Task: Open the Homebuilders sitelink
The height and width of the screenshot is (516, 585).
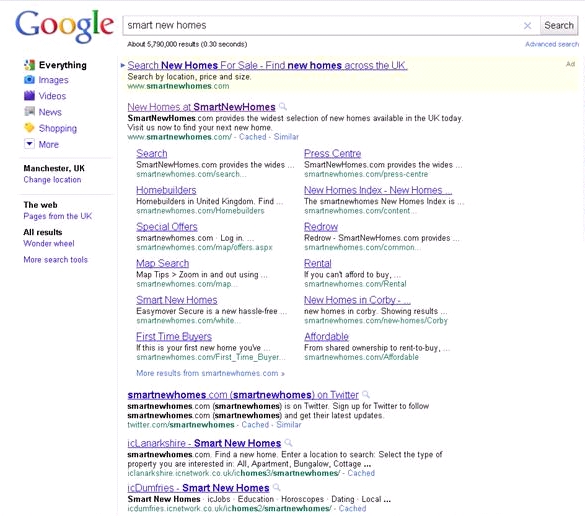Action: (166, 190)
